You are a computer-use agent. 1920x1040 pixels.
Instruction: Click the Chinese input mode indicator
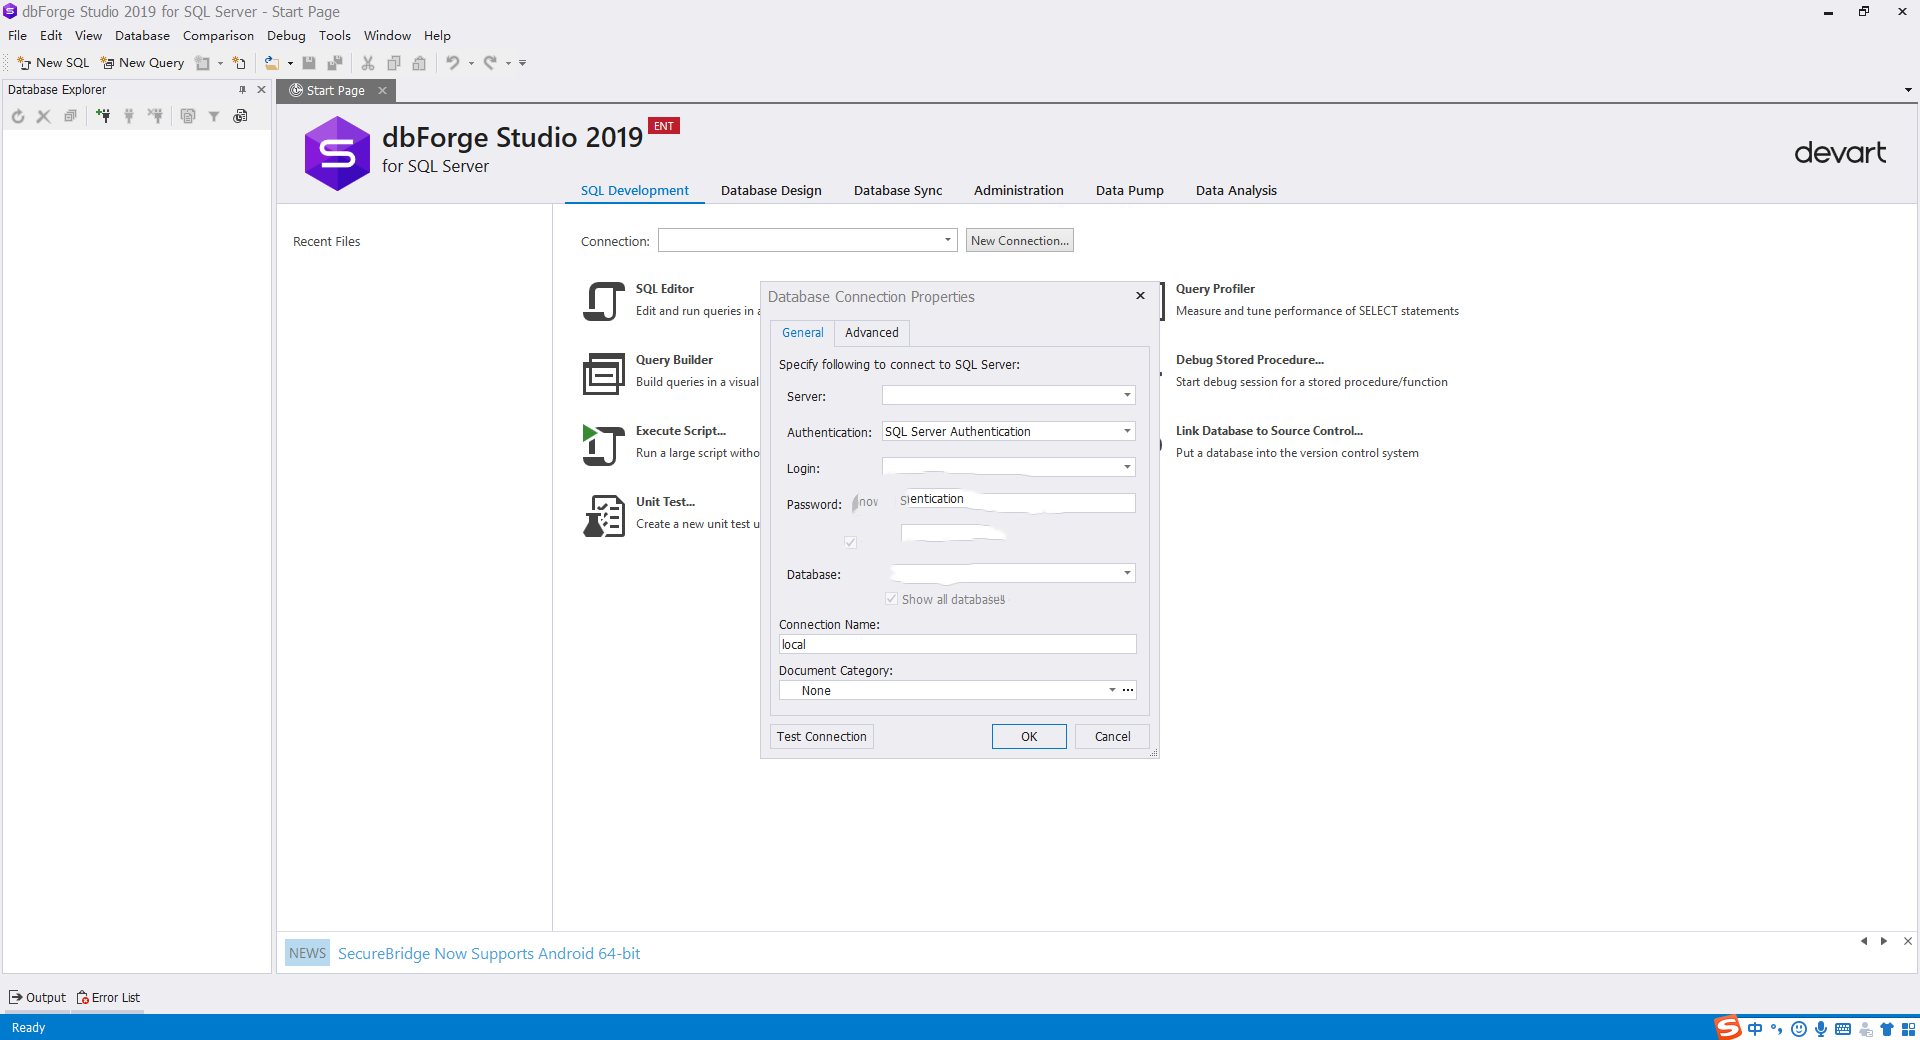pyautogui.click(x=1755, y=1029)
